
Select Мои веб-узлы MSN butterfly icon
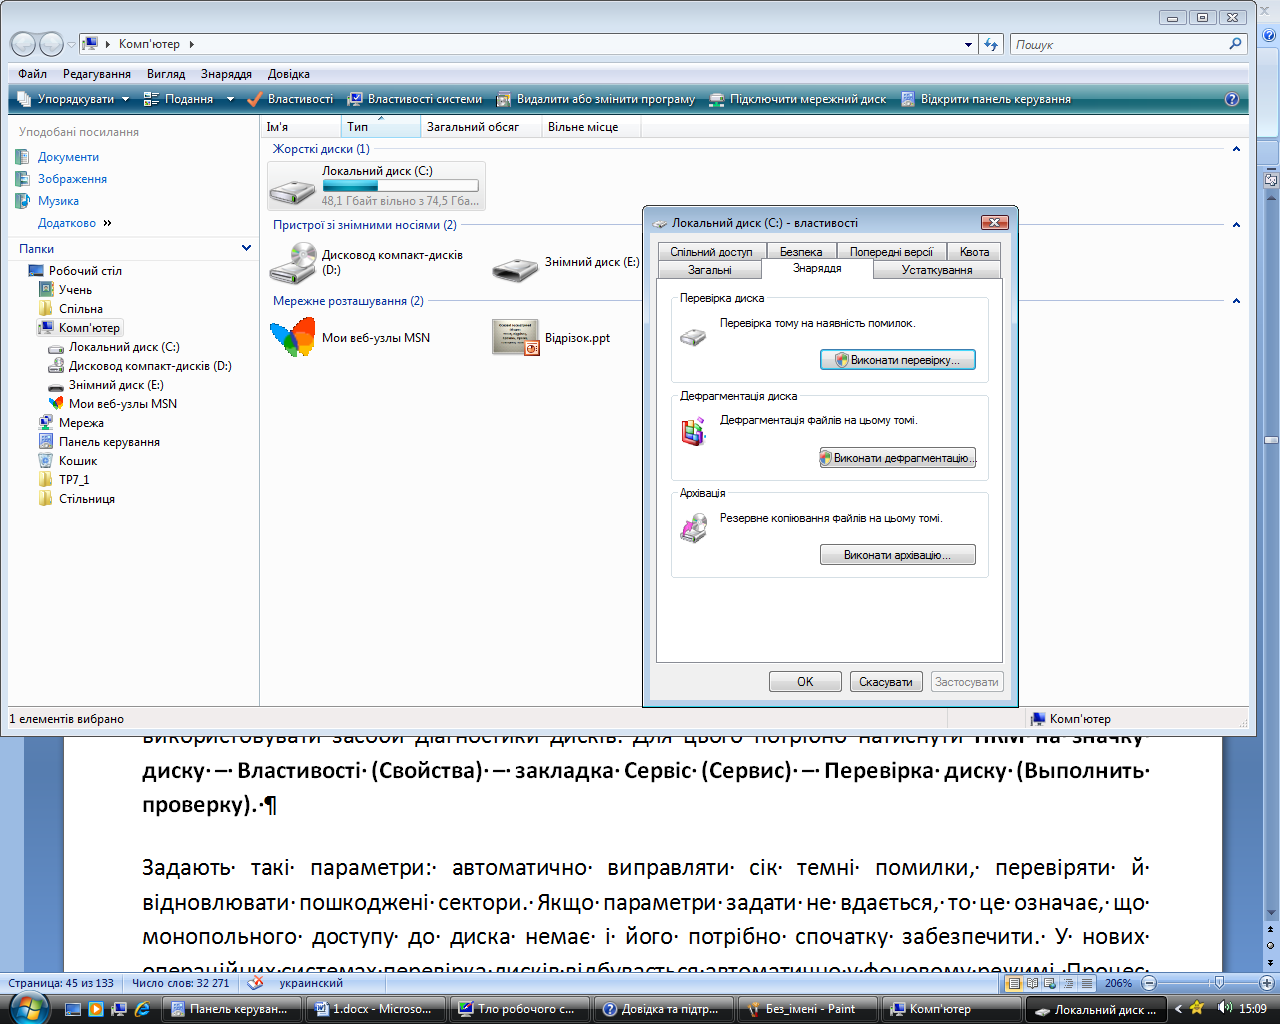[293, 338]
